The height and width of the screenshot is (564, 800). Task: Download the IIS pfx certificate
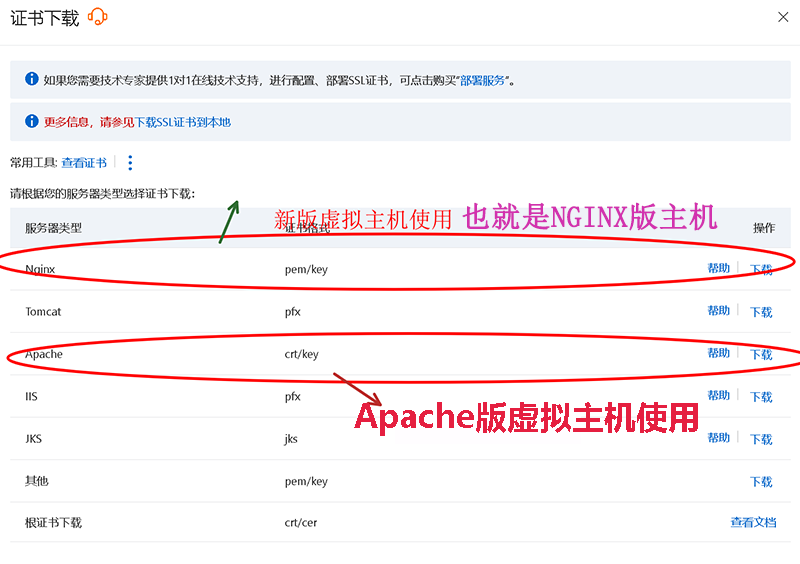click(x=761, y=397)
